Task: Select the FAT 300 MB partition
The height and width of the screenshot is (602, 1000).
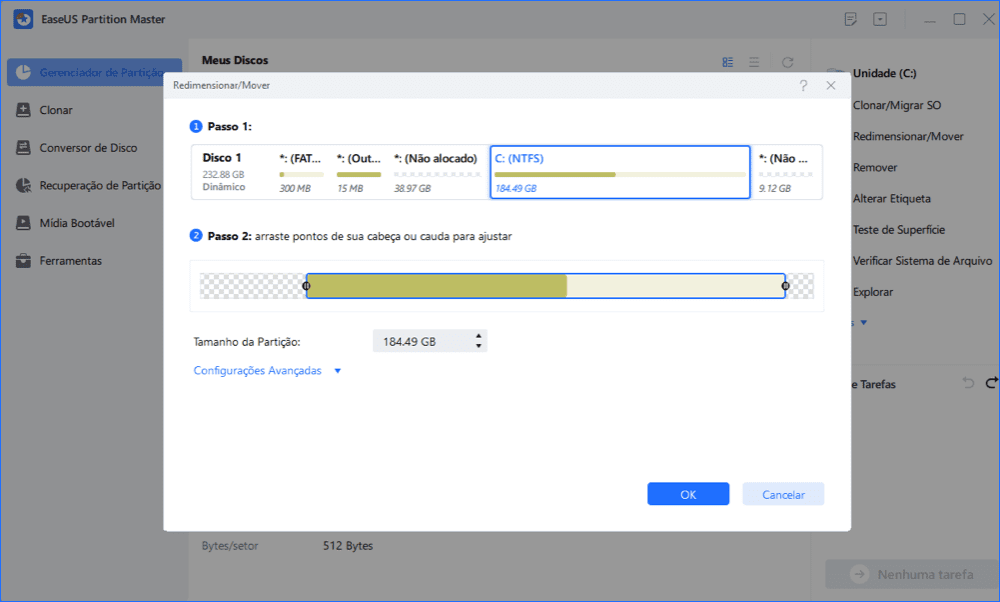Action: tap(301, 172)
